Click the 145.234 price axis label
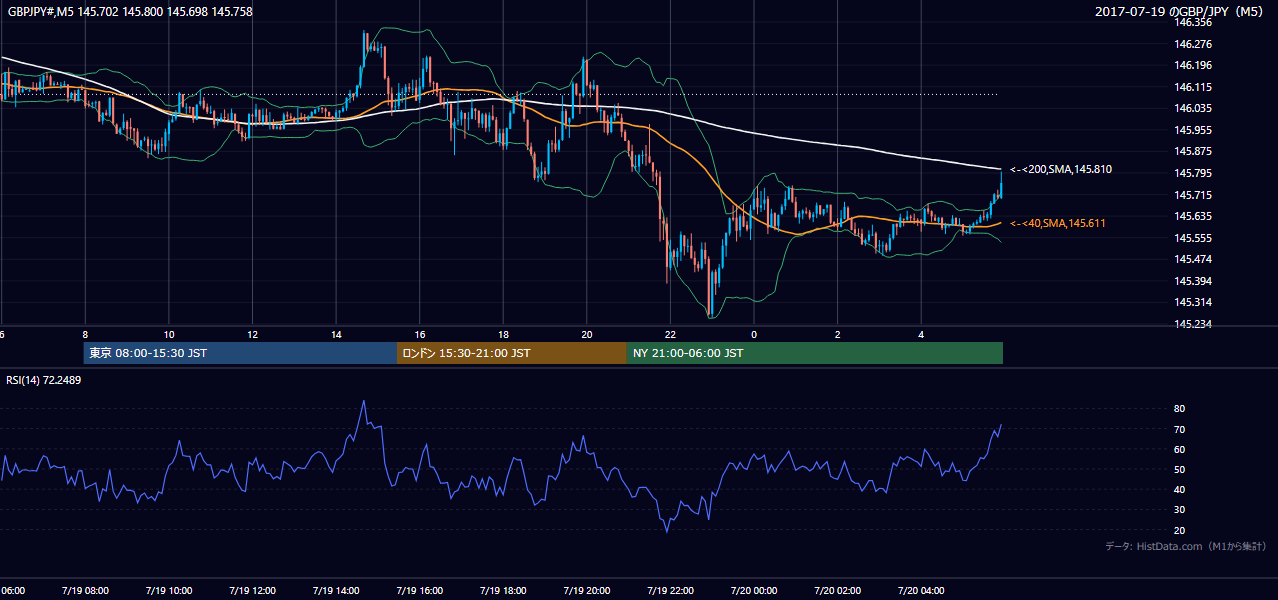The image size is (1278, 600). 1193,324
